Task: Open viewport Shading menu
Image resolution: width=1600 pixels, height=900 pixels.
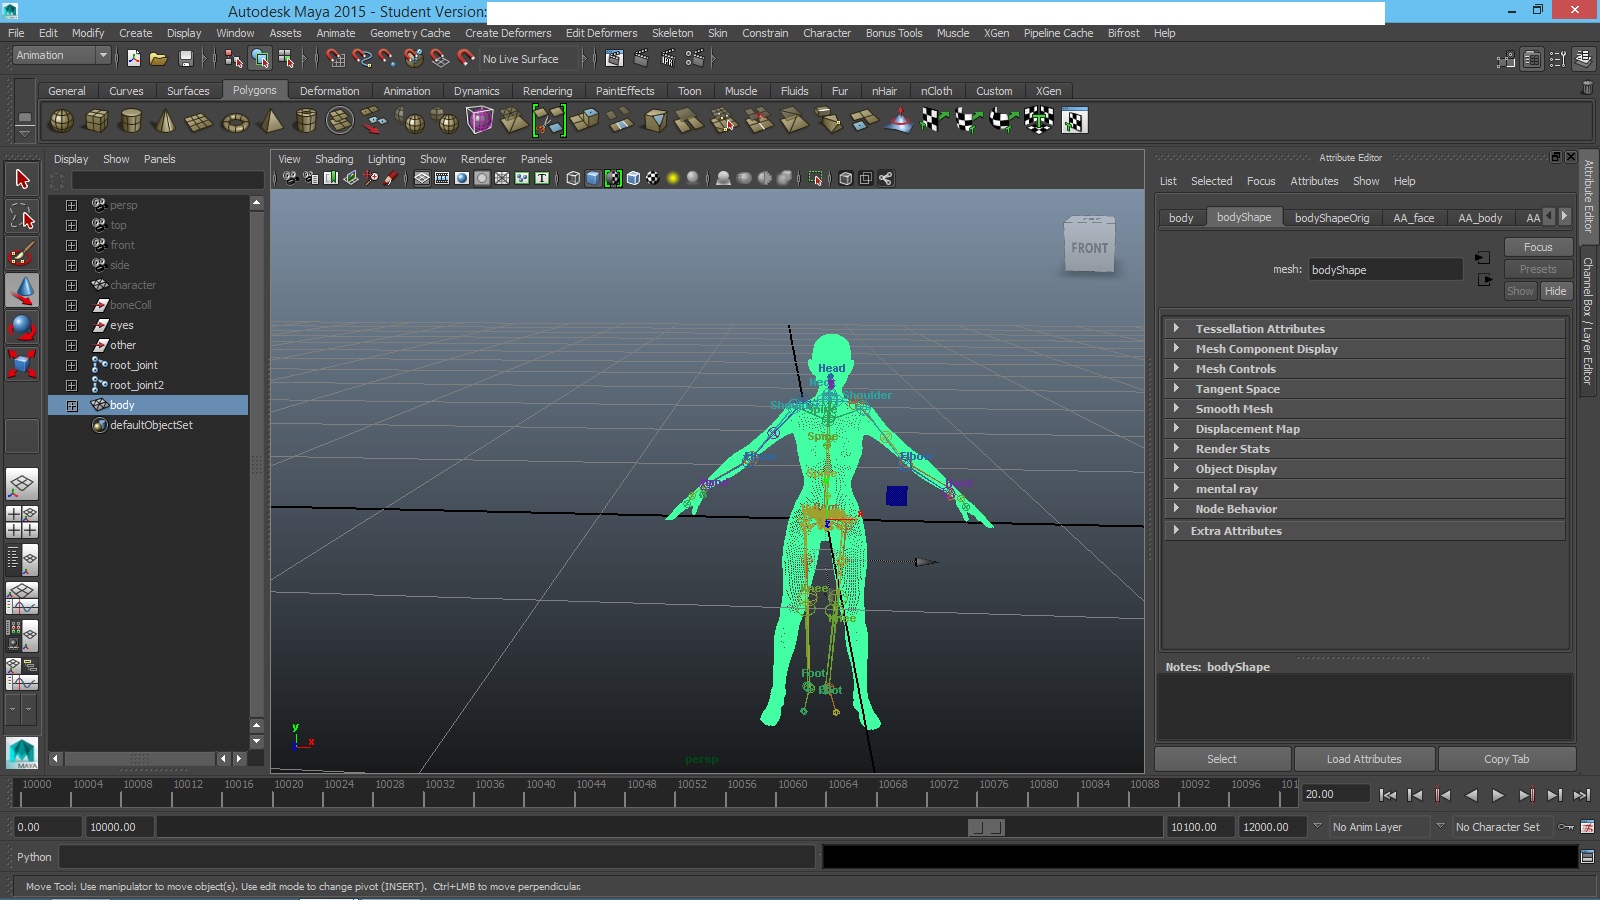Action: click(334, 159)
